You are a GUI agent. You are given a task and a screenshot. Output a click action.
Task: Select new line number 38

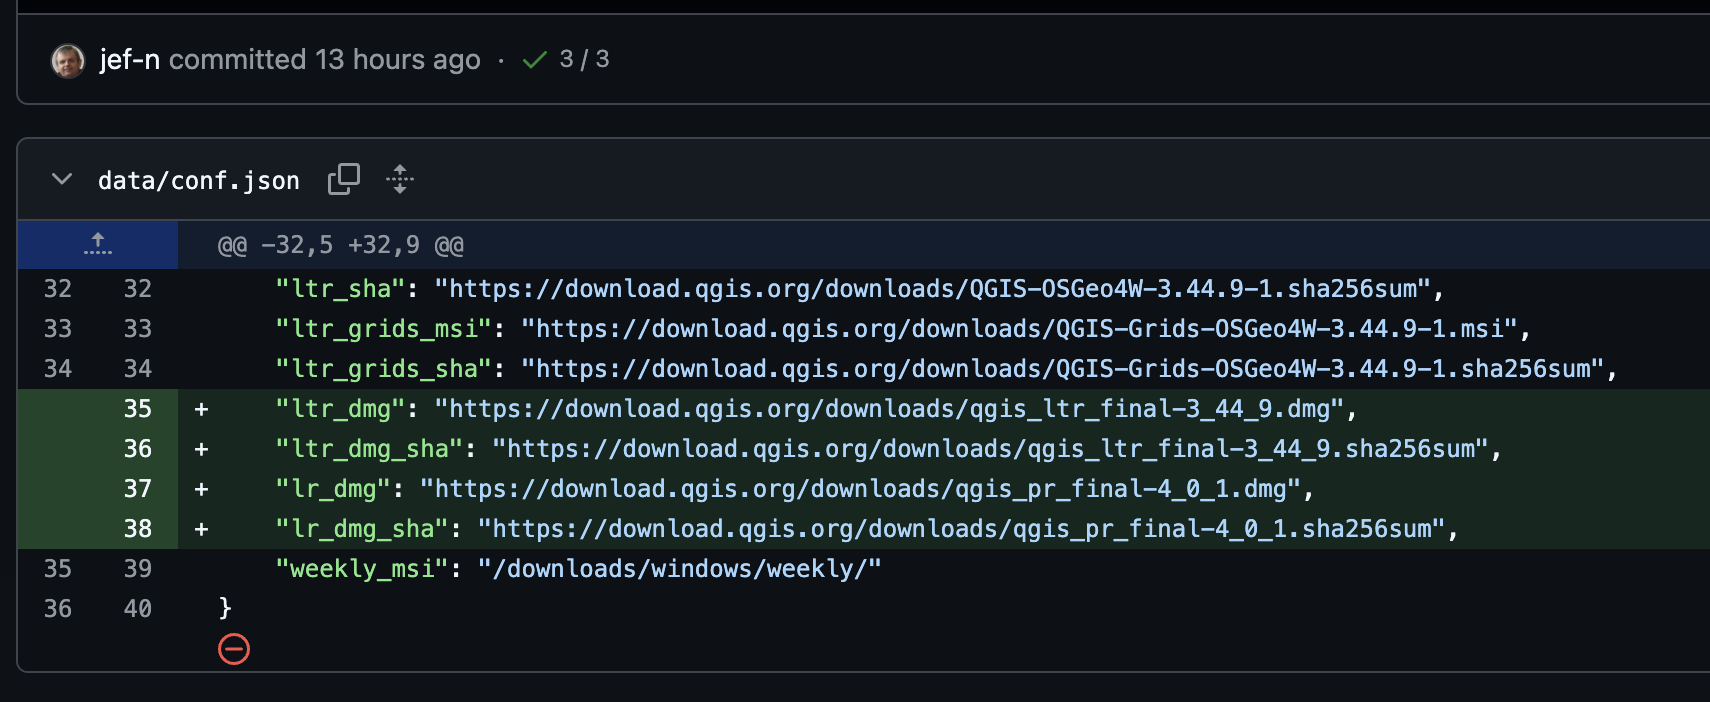click(138, 529)
